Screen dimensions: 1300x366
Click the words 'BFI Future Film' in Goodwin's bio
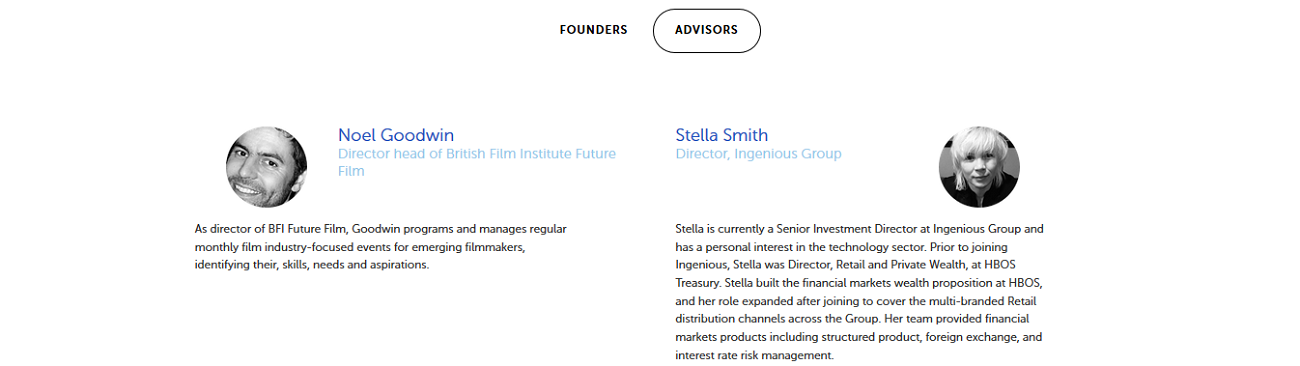tap(307, 229)
